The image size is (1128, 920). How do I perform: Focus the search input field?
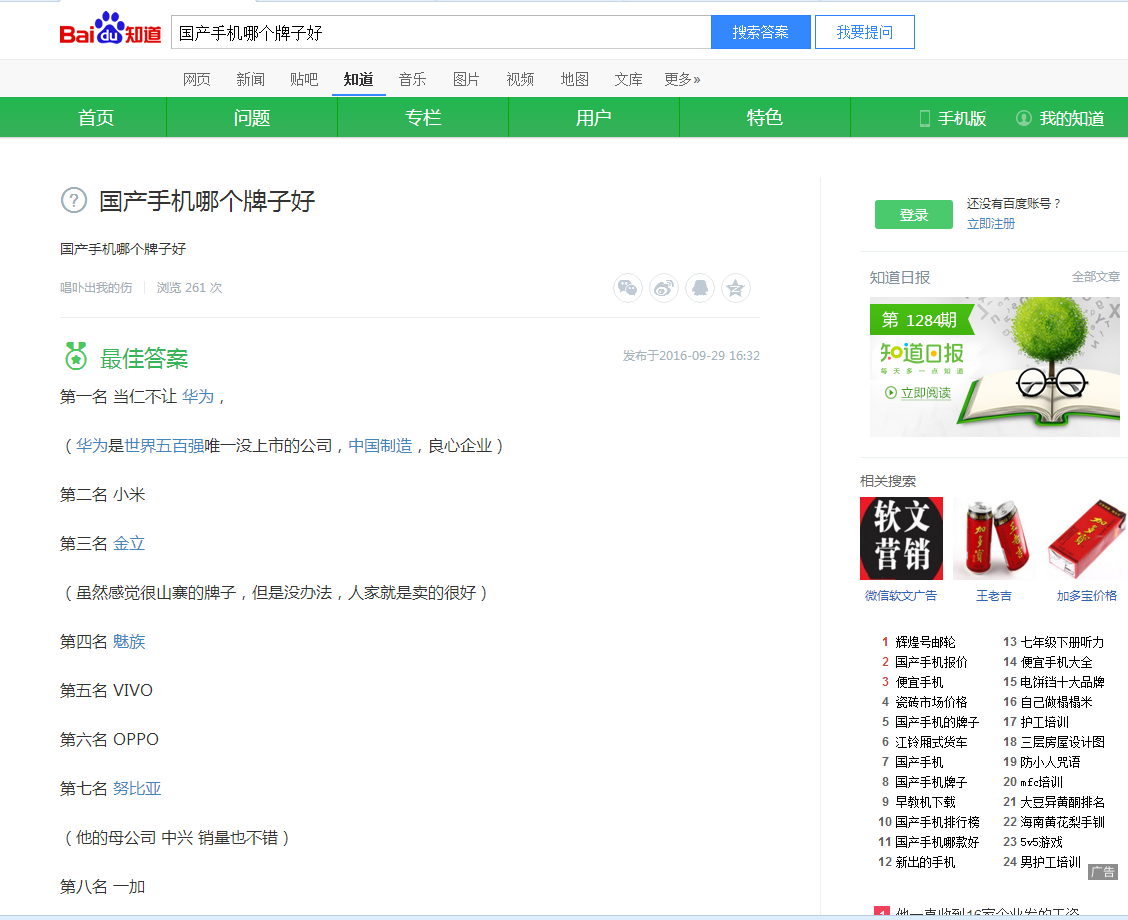[441, 32]
